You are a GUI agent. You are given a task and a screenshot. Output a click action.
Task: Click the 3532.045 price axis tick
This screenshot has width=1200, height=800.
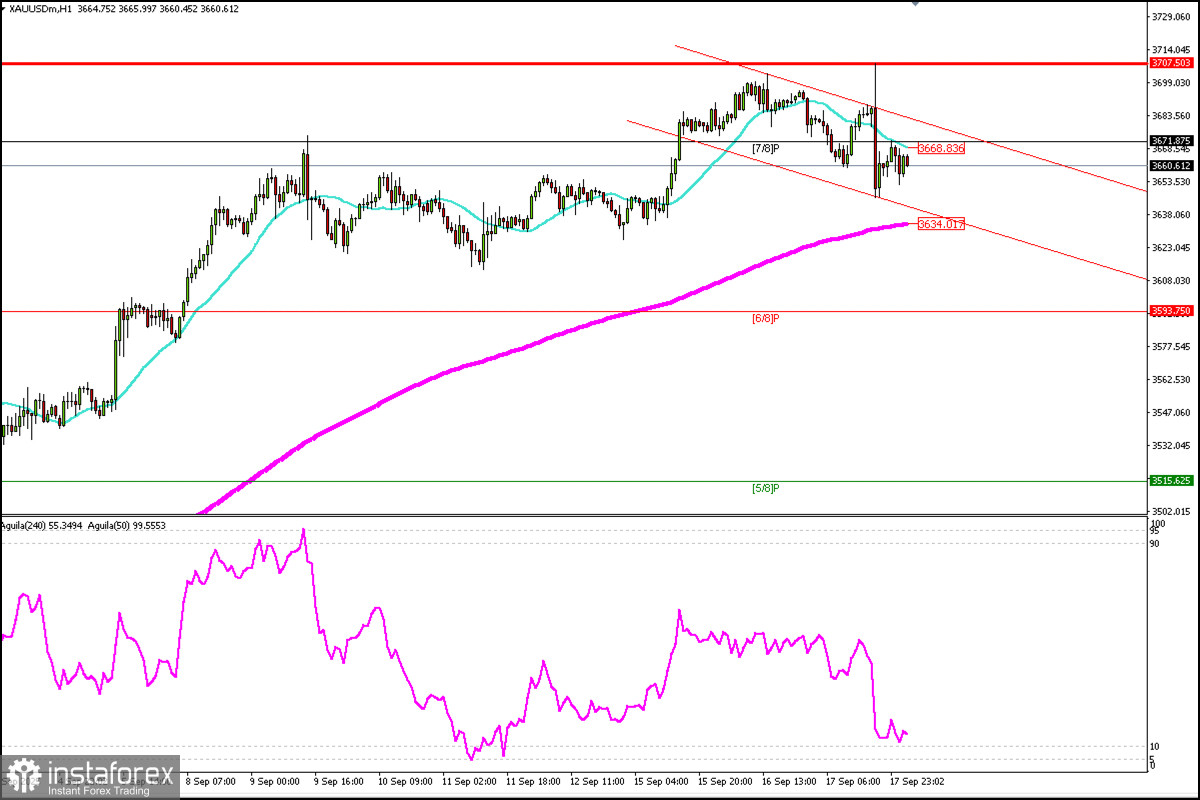[1172, 446]
